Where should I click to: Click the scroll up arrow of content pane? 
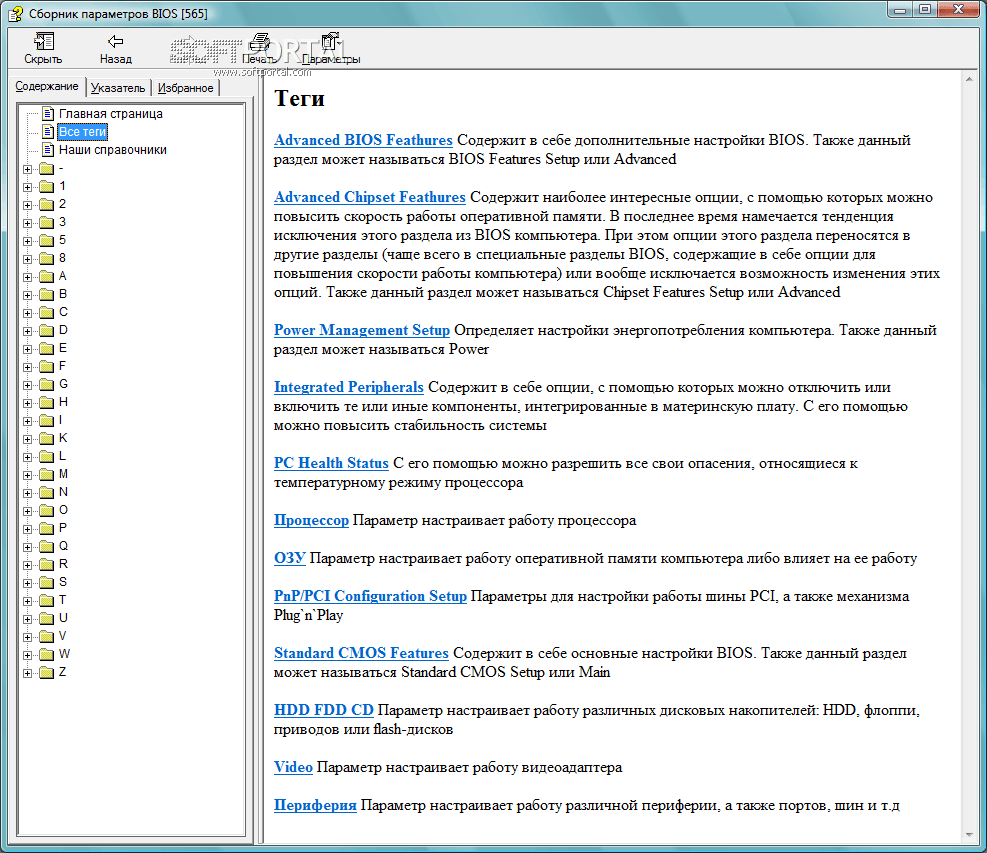tap(969, 79)
